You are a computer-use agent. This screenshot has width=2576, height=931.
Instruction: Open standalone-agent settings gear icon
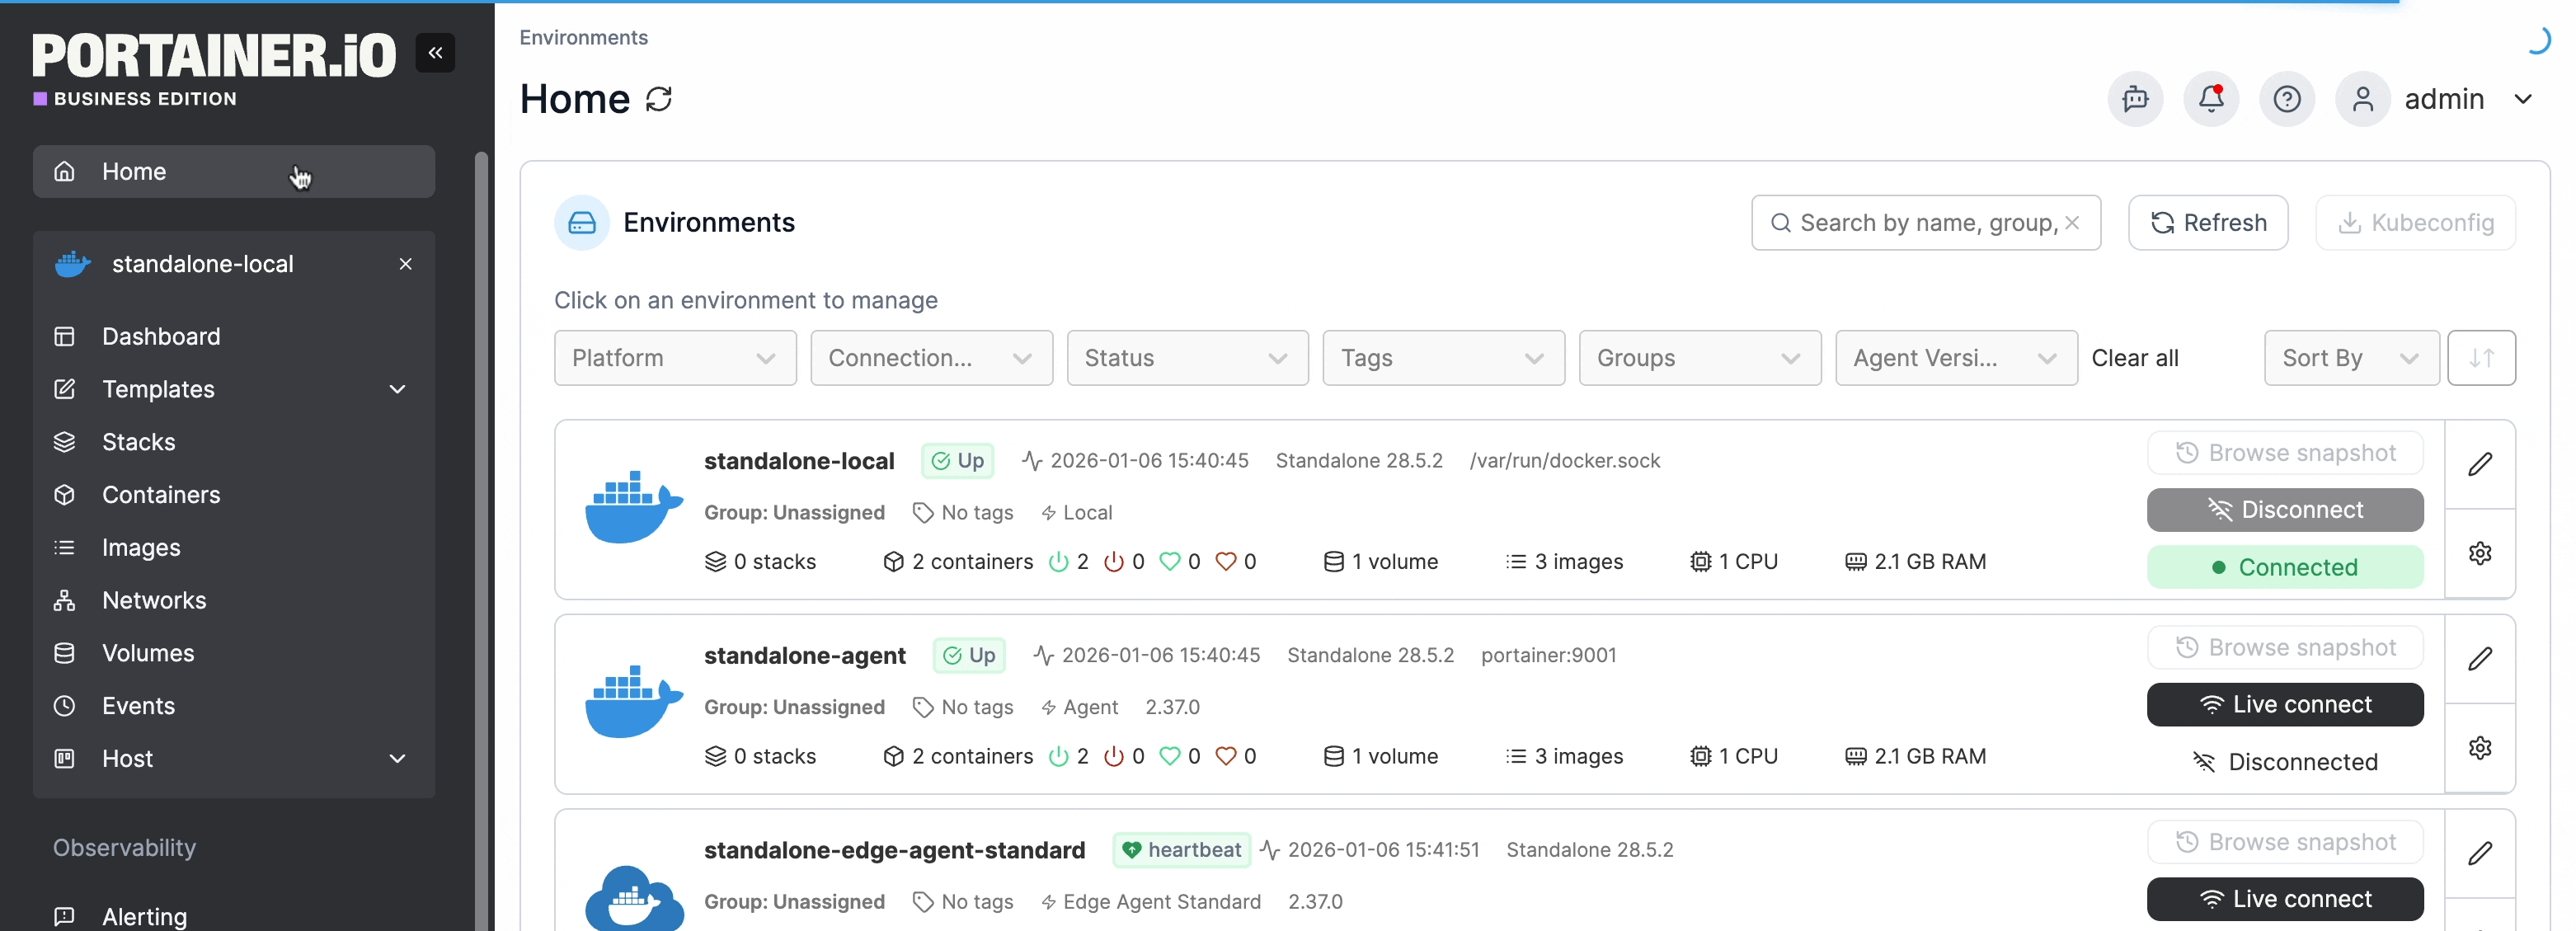pyautogui.click(x=2479, y=748)
